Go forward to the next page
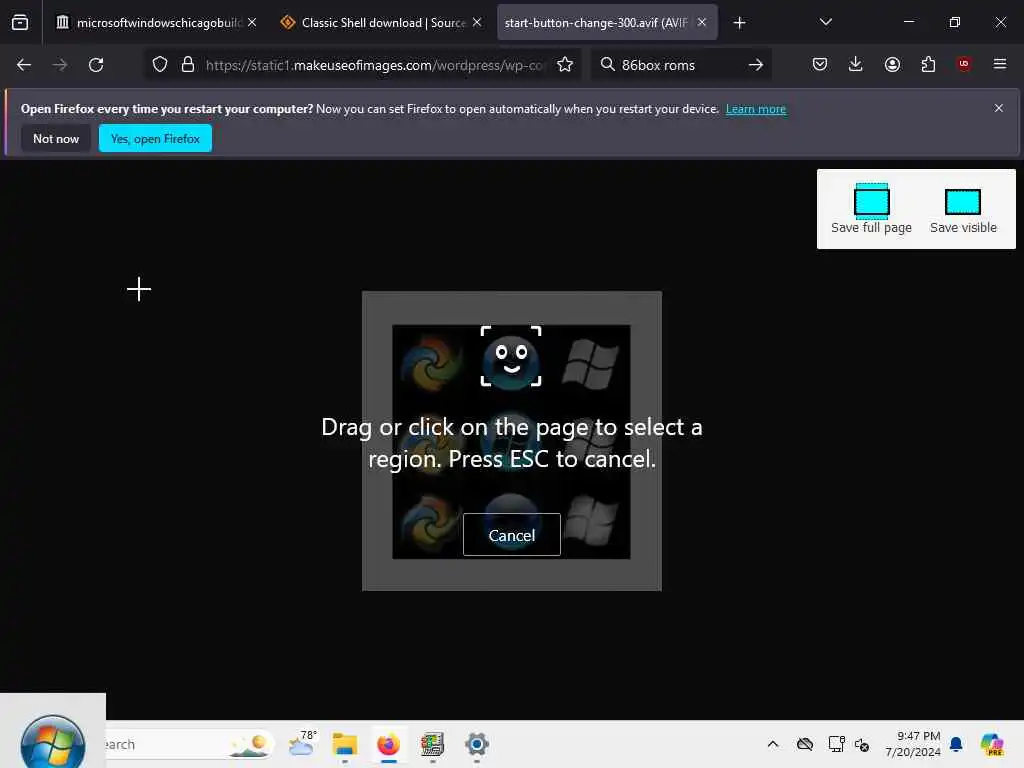 59,65
